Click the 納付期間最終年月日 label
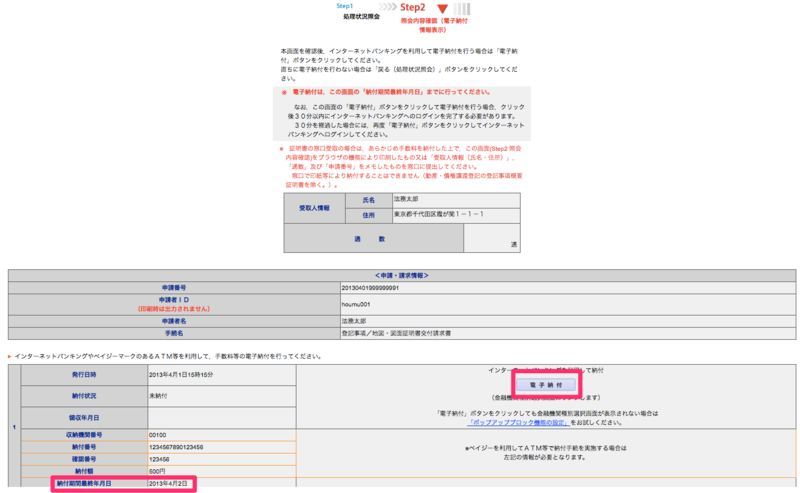The image size is (800, 493). click(84, 483)
